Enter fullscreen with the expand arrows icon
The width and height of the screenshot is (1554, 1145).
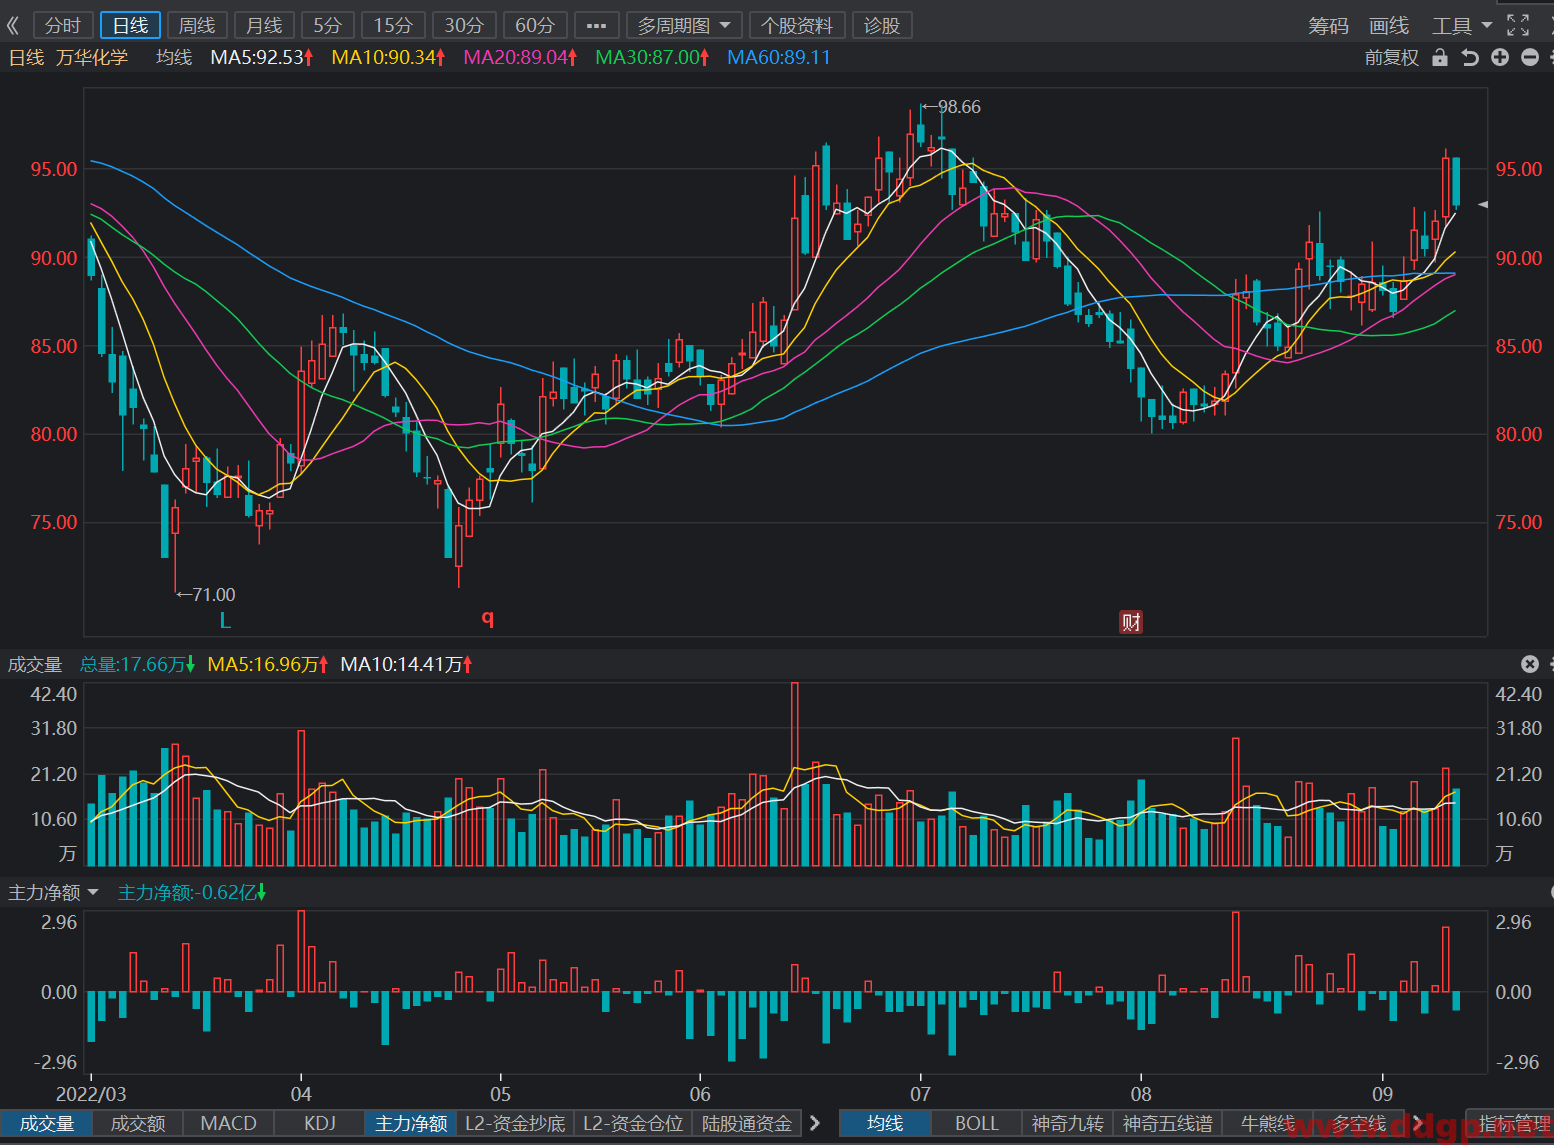pos(1518,25)
